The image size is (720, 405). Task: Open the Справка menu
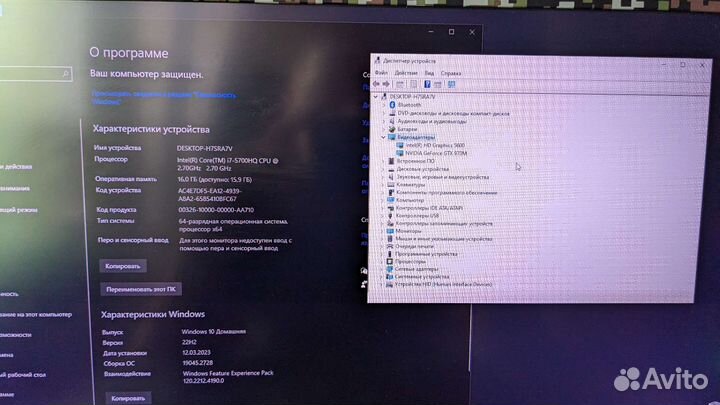[x=451, y=73]
